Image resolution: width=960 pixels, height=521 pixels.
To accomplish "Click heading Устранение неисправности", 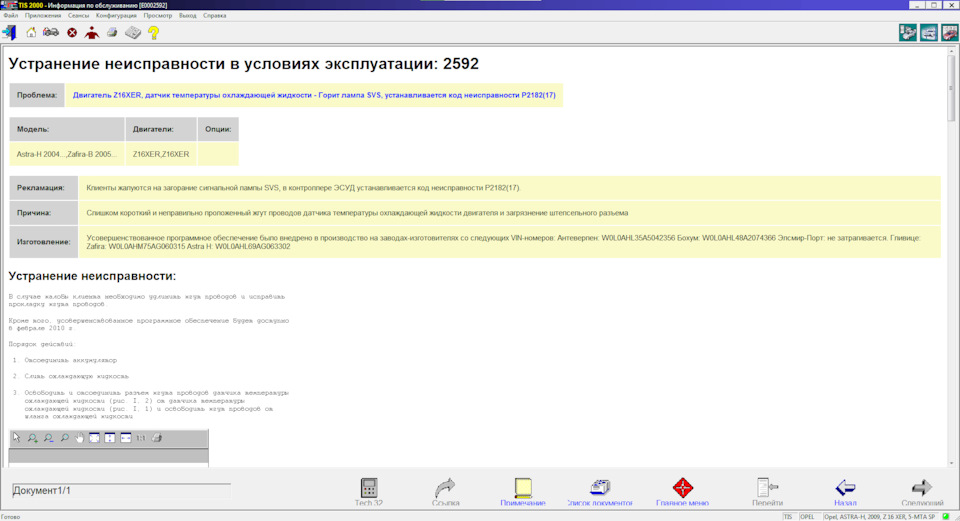I will pos(92,276).
